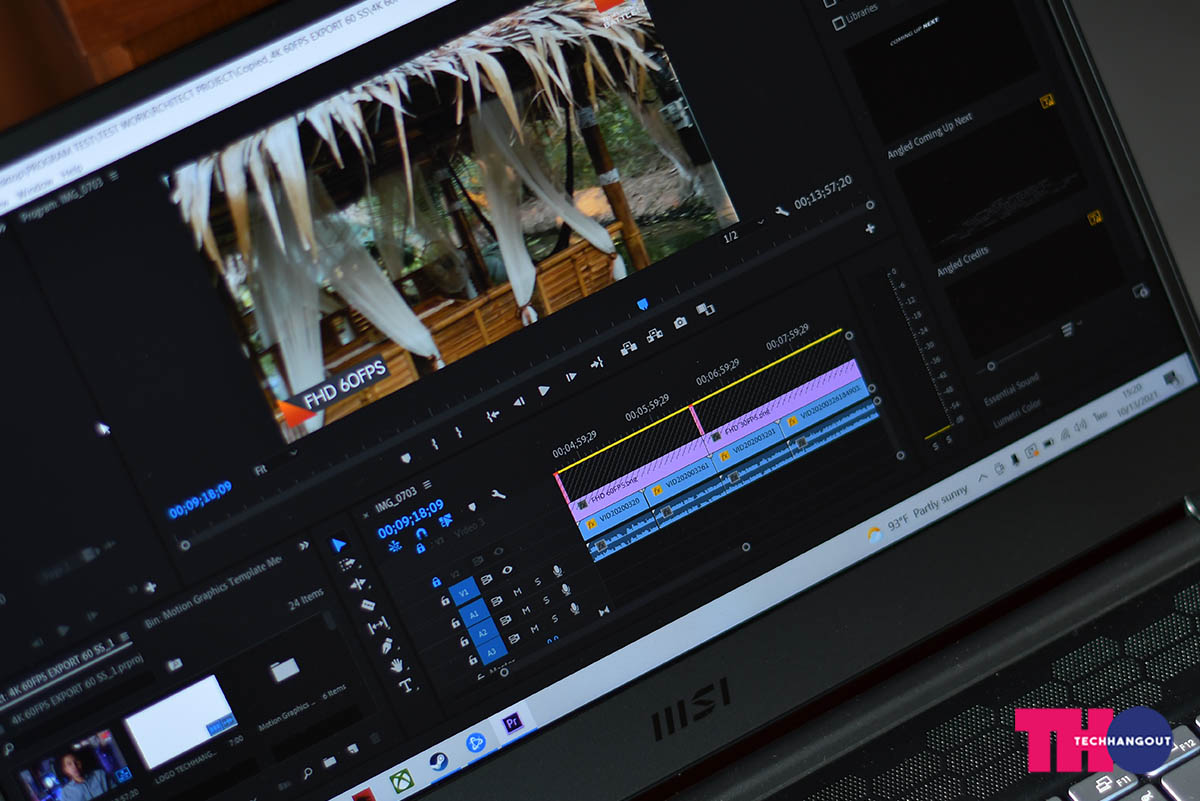Viewport: 1200px width, 801px height.
Task: Click the timeline playhead timecode field
Action: coord(410,520)
